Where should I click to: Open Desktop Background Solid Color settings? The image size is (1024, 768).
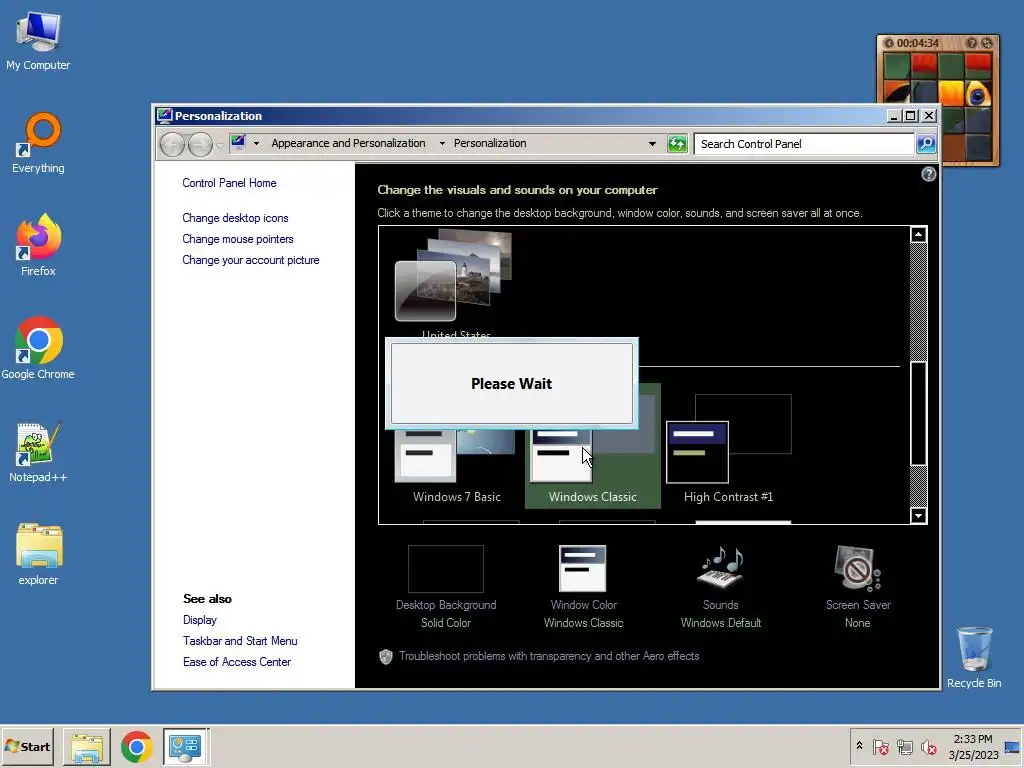(x=446, y=587)
